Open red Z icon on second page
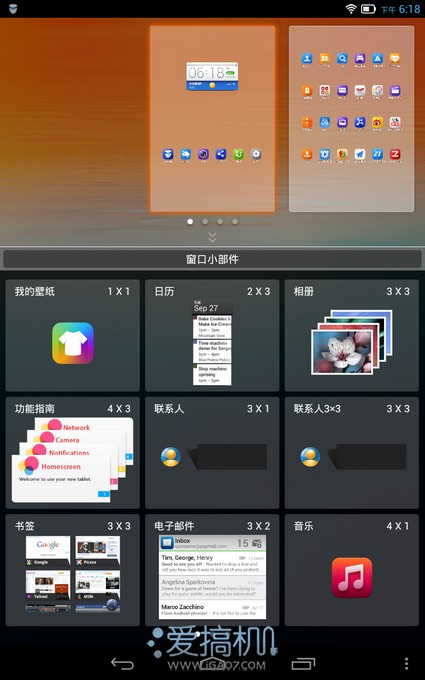The width and height of the screenshot is (425, 680). 395,154
